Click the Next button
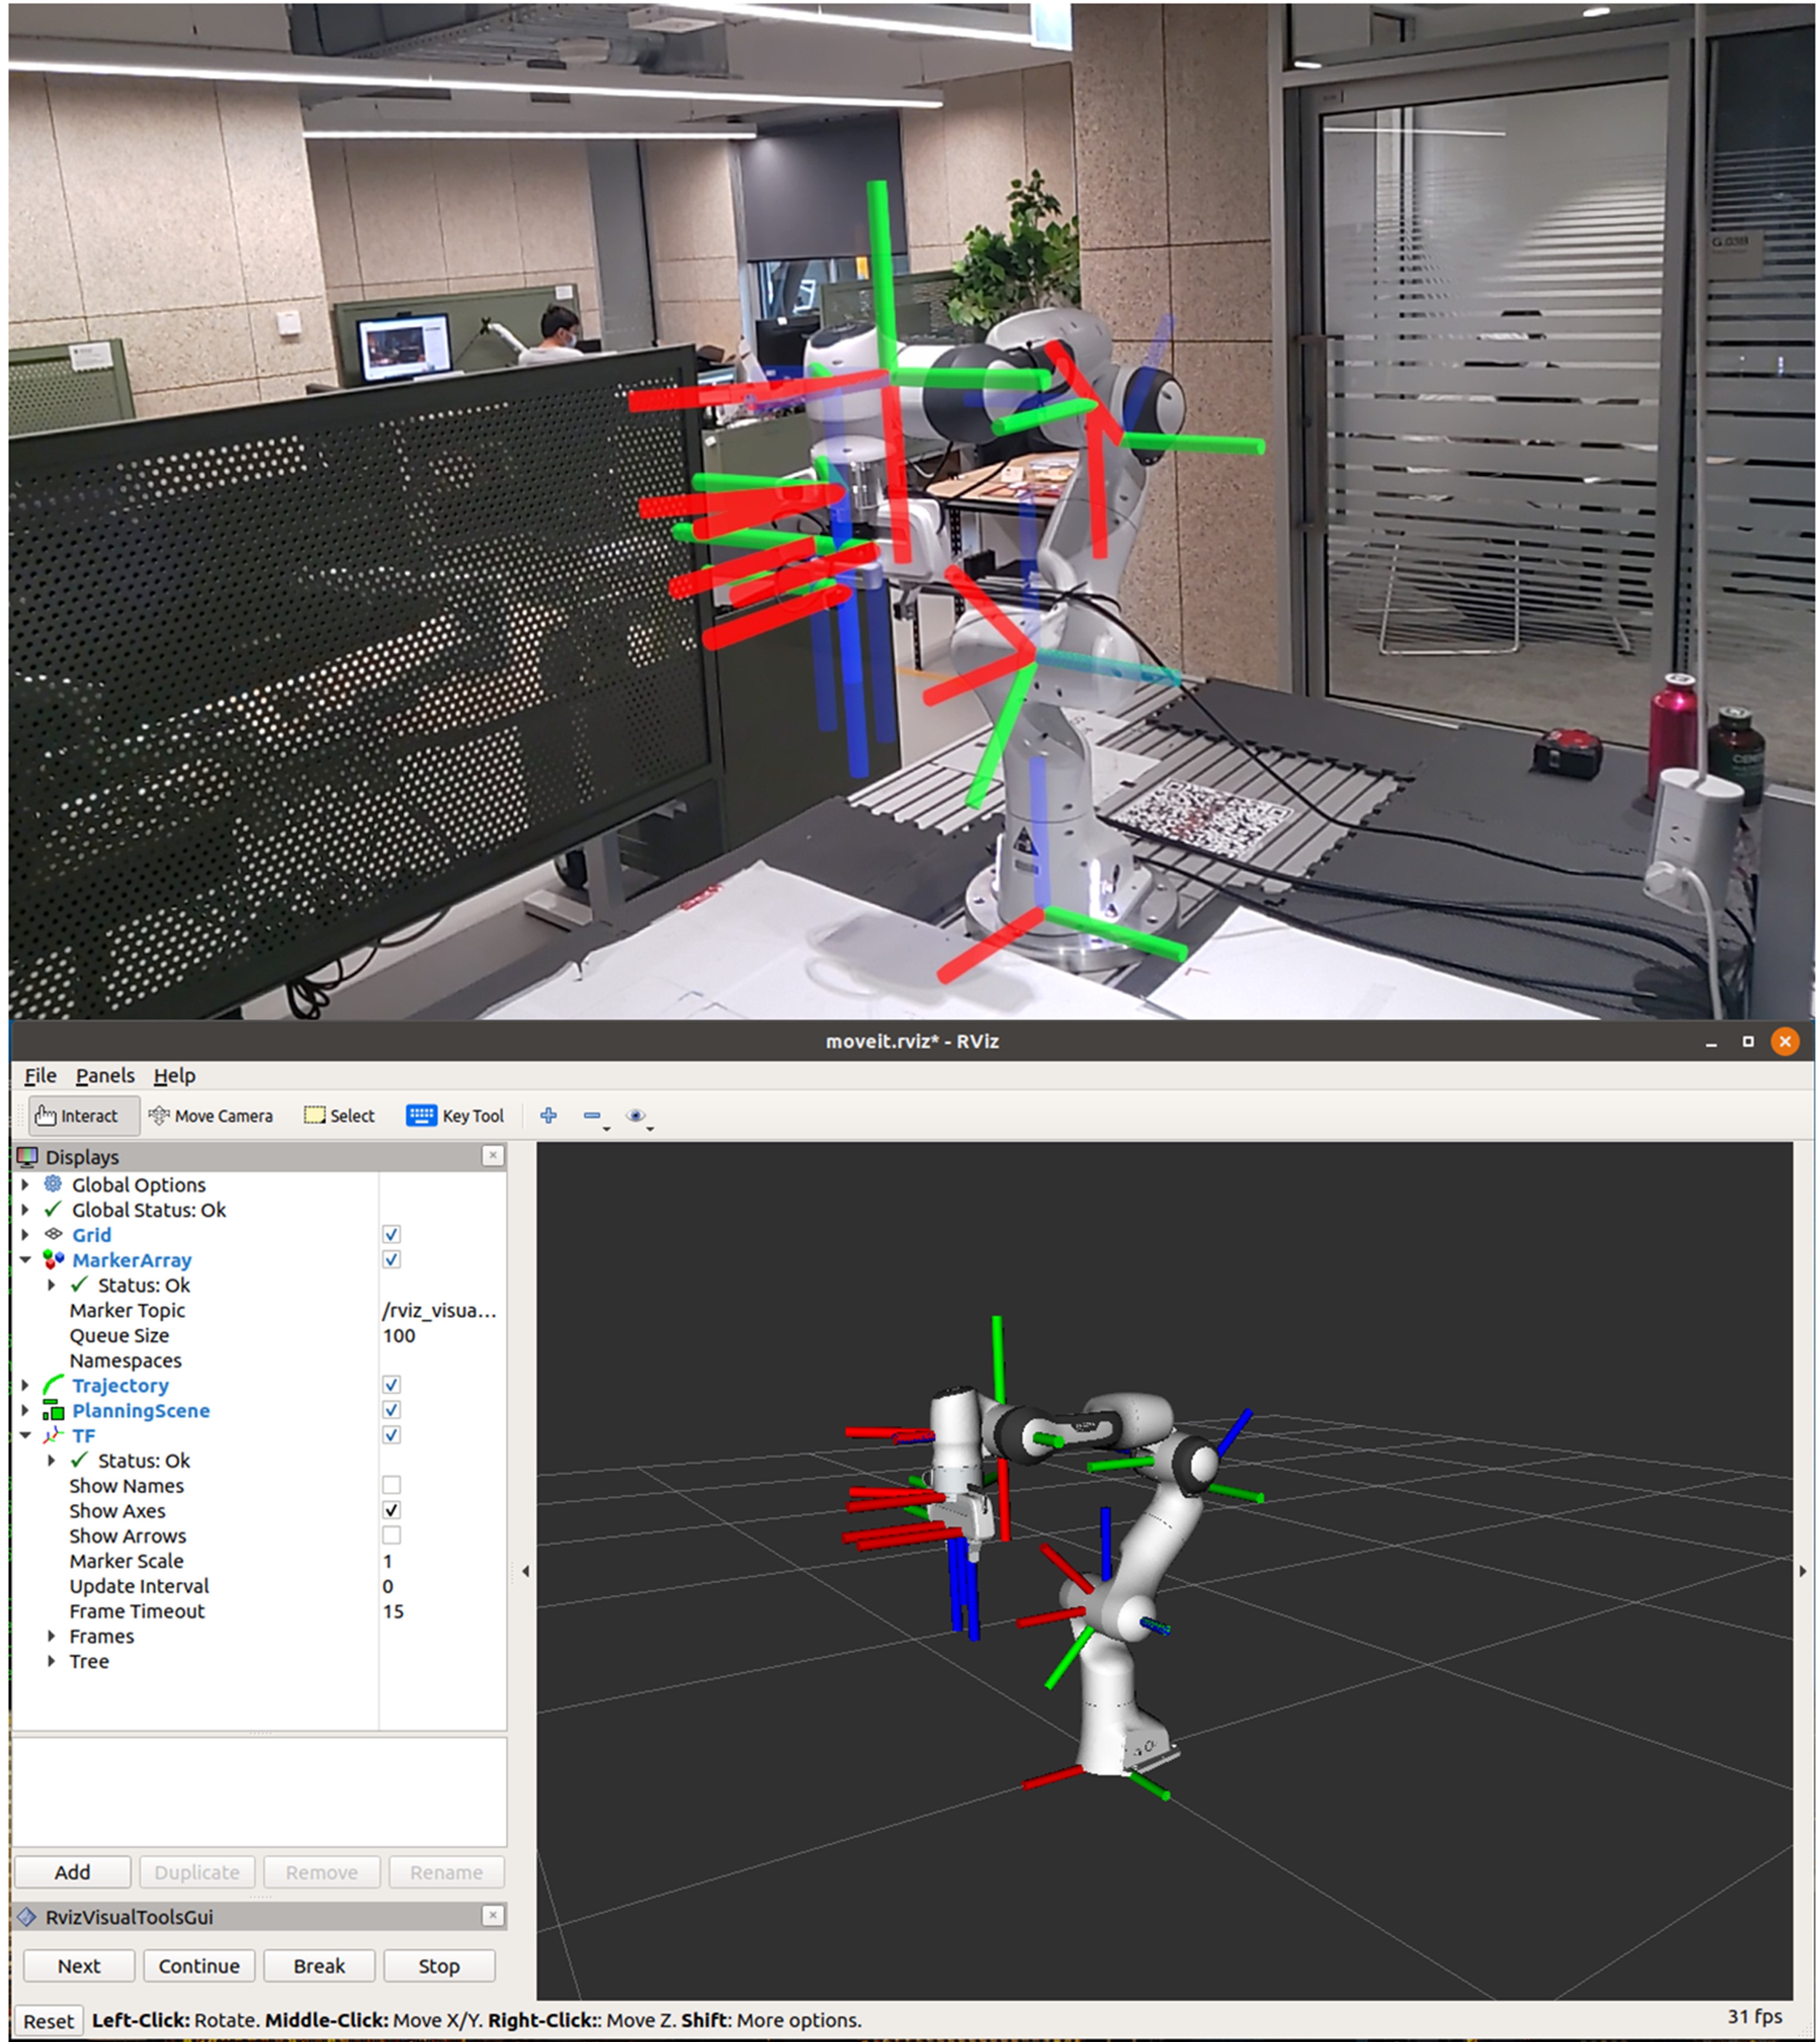 (79, 1965)
